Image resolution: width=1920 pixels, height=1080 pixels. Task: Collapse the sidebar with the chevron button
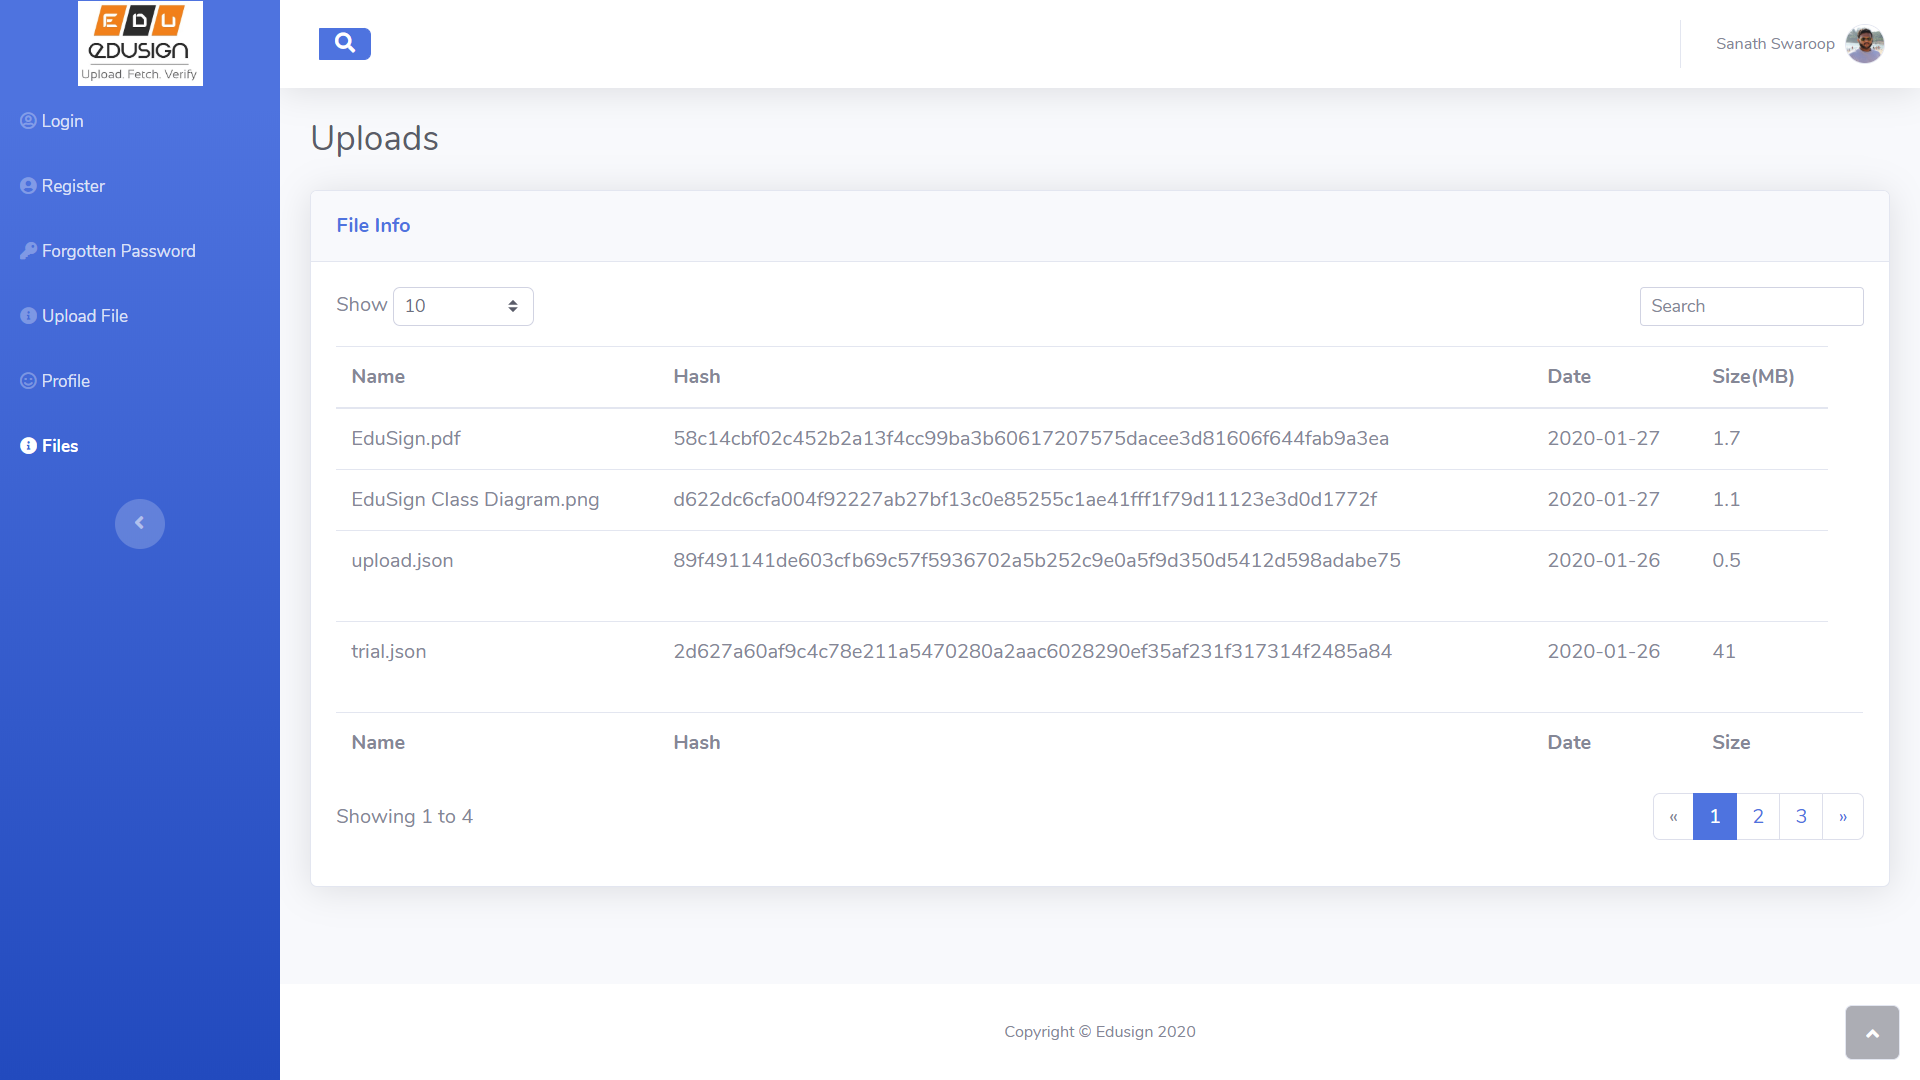pos(140,523)
